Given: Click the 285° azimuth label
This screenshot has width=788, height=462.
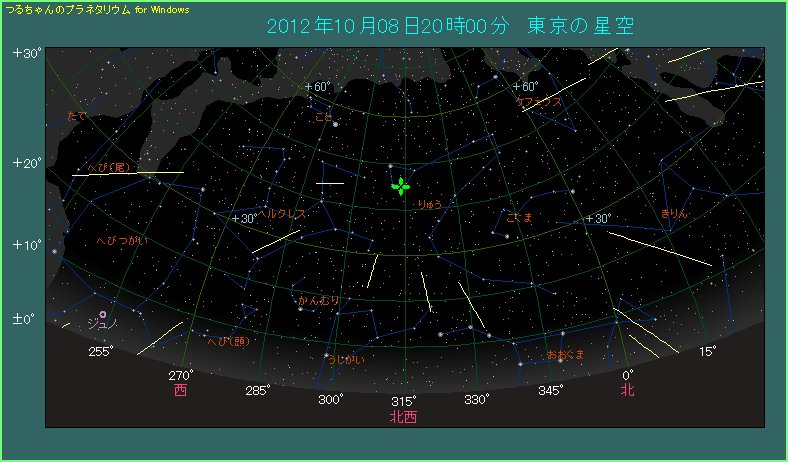Looking at the screenshot, I should click(x=258, y=390).
